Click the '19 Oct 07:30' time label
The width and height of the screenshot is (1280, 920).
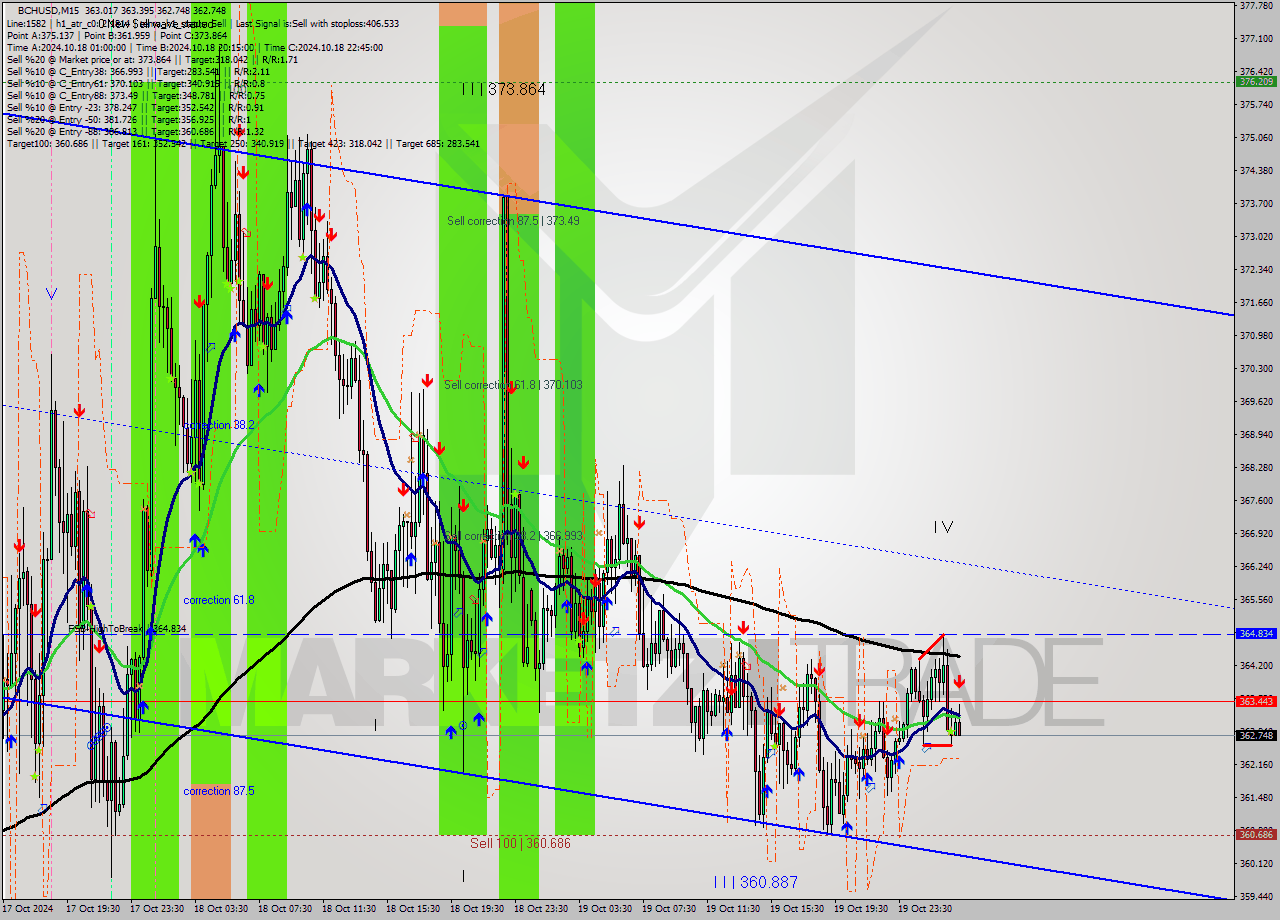[x=668, y=909]
